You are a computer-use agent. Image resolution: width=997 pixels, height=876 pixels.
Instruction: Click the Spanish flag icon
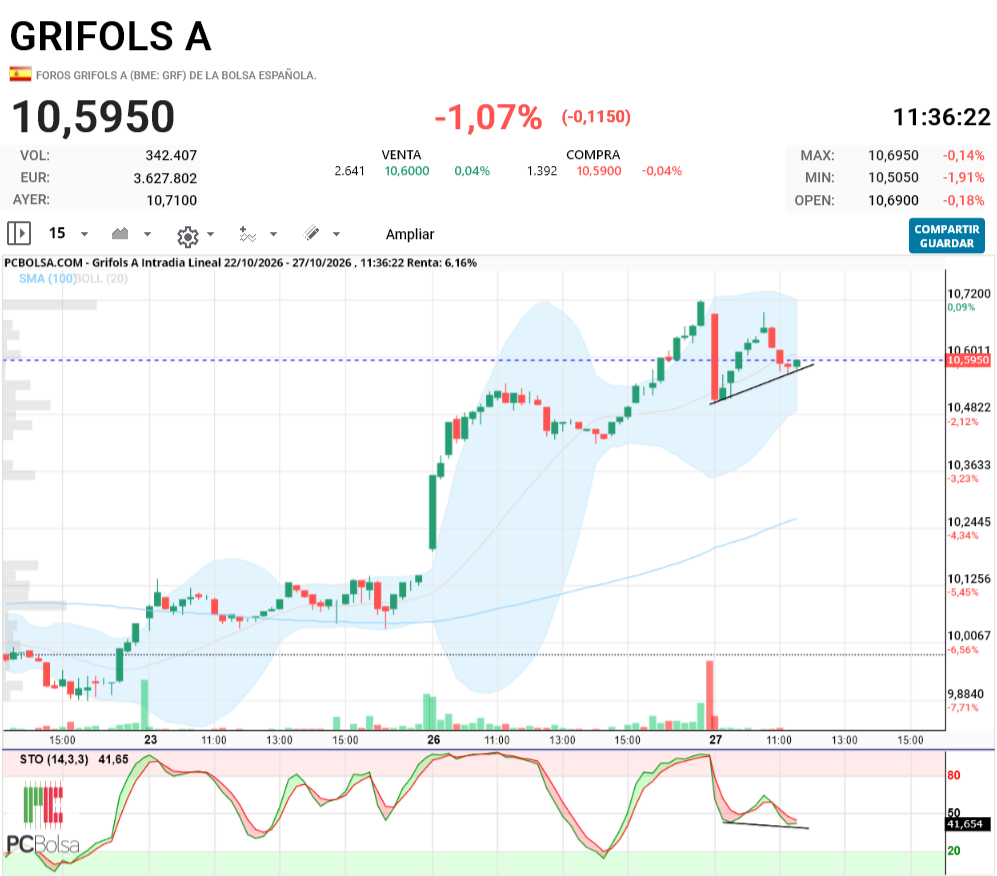click(20, 74)
